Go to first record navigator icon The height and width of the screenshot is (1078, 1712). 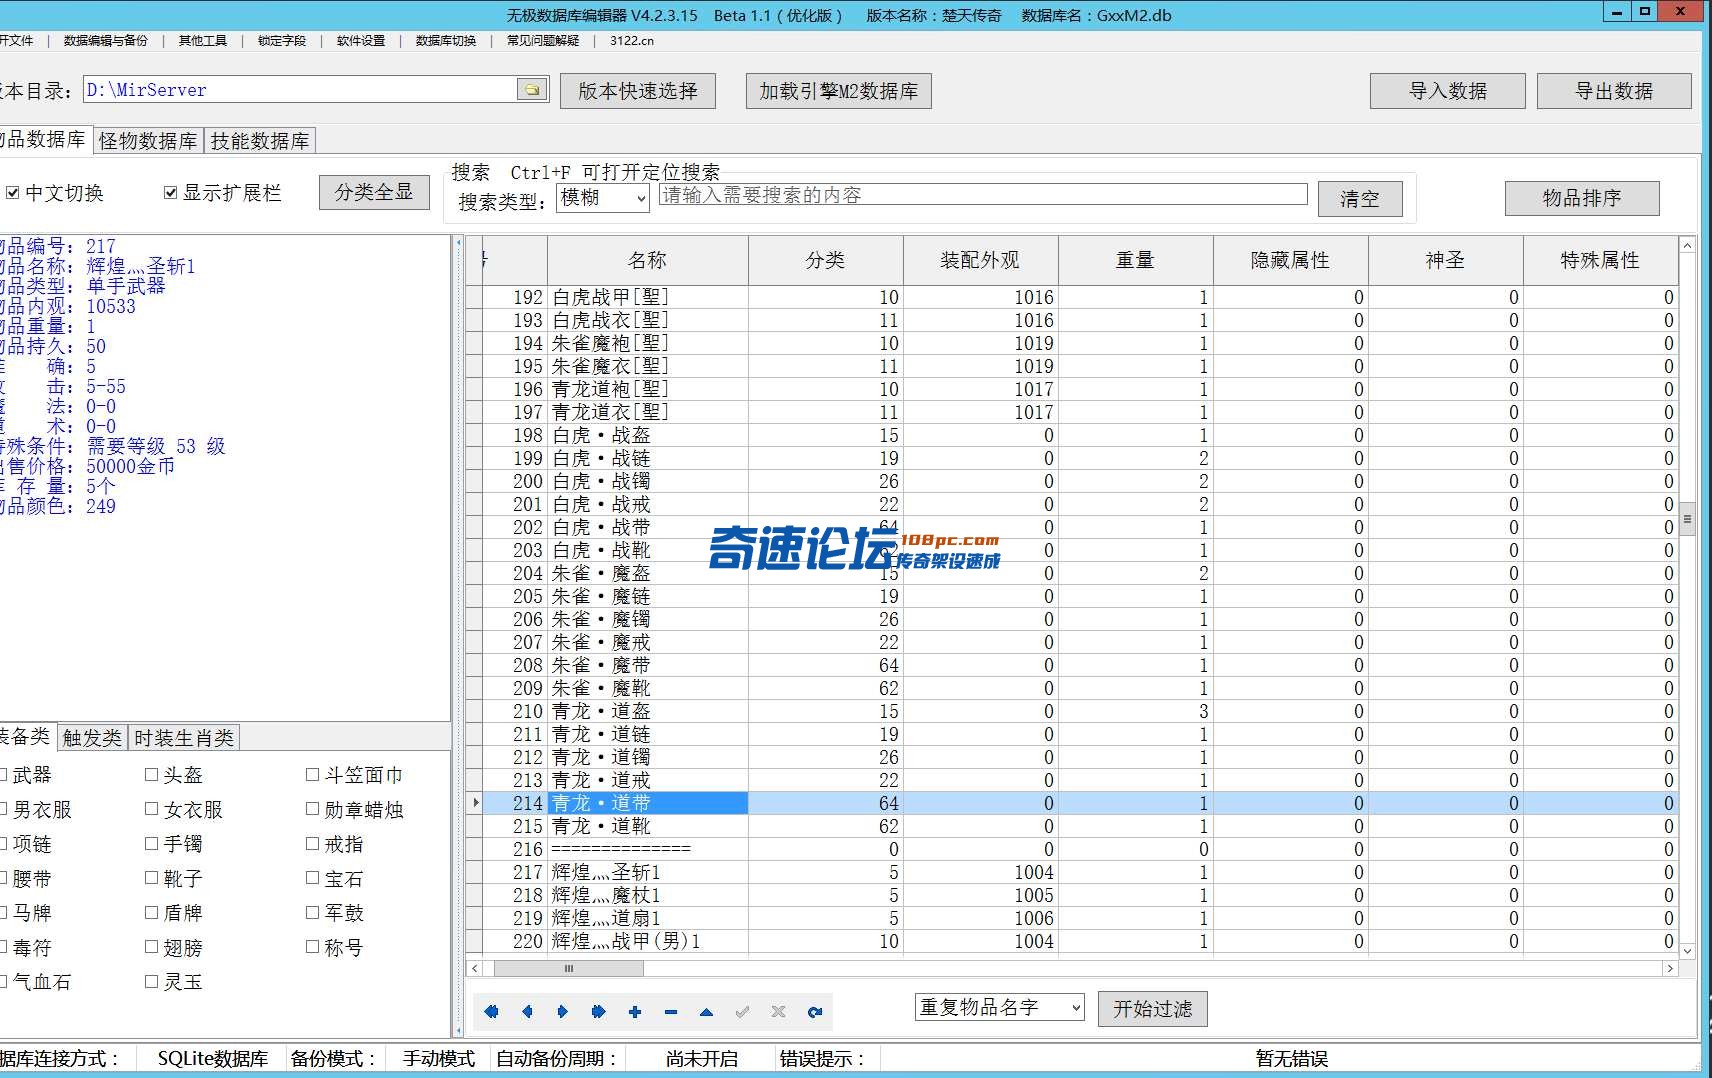click(491, 1012)
